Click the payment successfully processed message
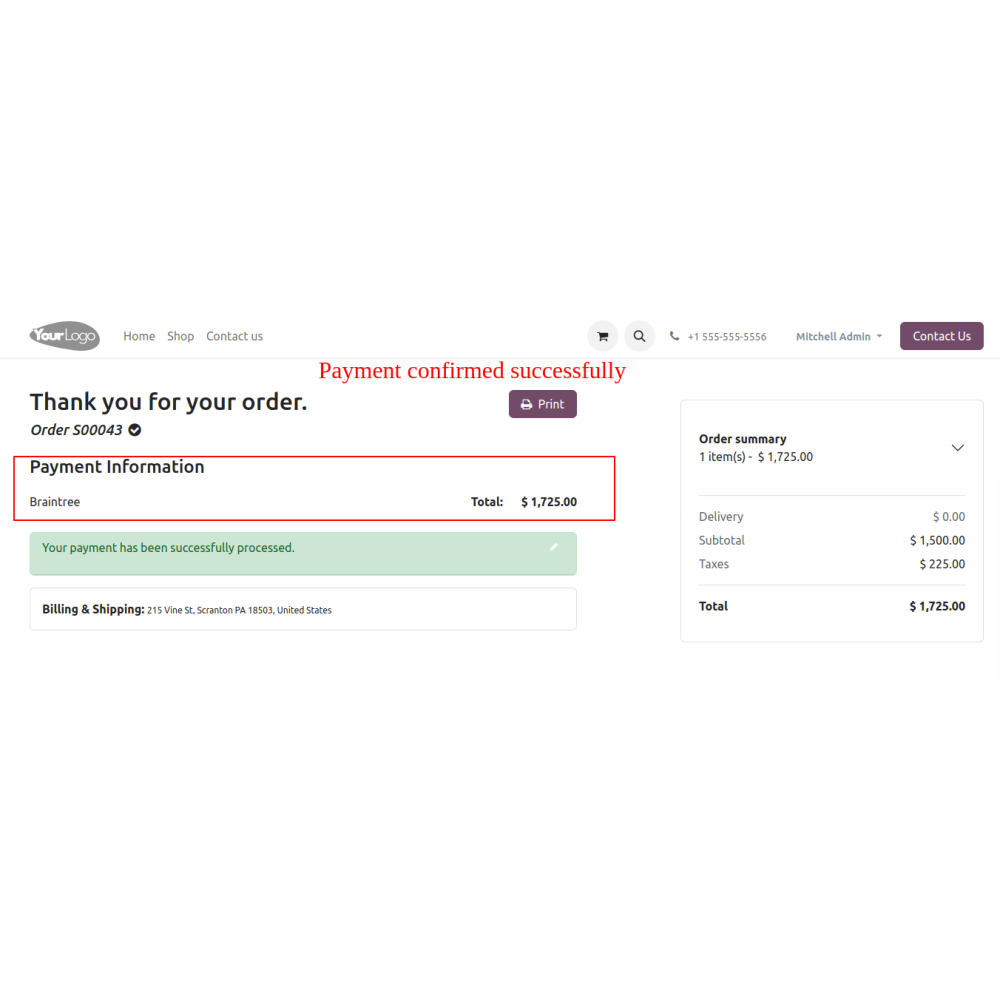 click(x=168, y=548)
